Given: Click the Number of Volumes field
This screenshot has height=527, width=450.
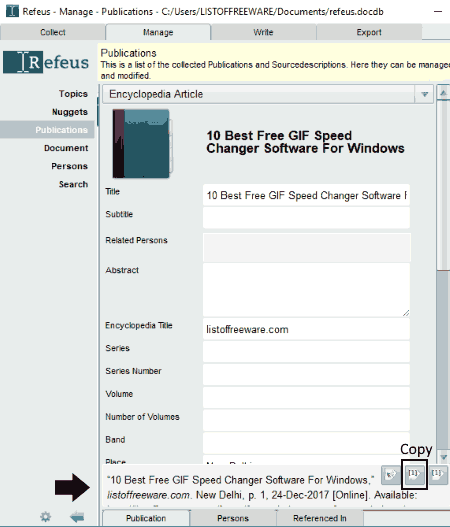Looking at the screenshot, I should point(306,420).
